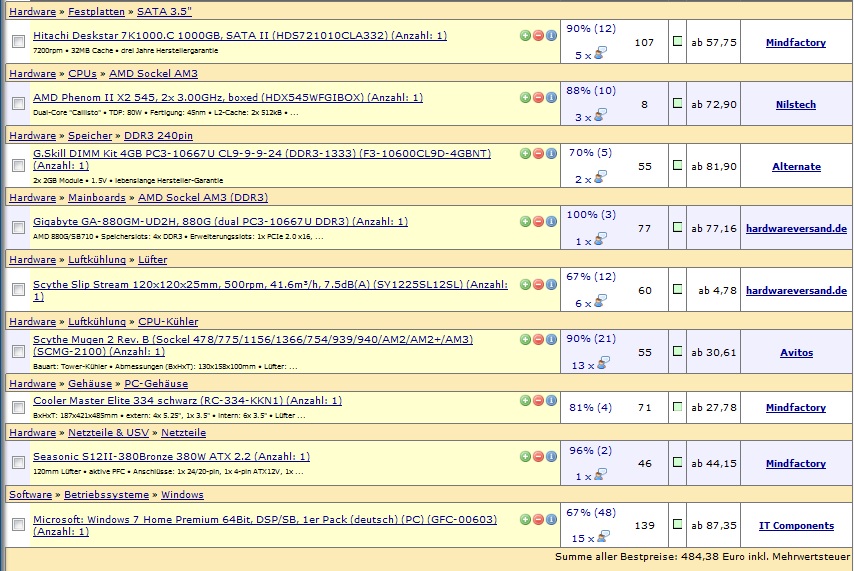
Task: Click green plus icon for Scythe Mugen 2
Action: pos(525,339)
